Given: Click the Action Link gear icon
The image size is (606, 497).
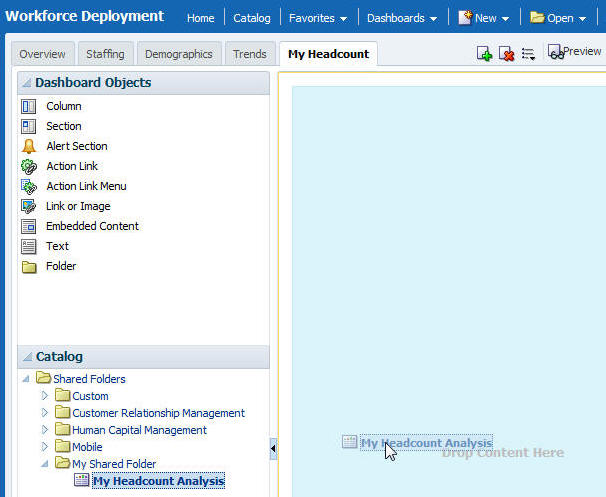Looking at the screenshot, I should [29, 167].
